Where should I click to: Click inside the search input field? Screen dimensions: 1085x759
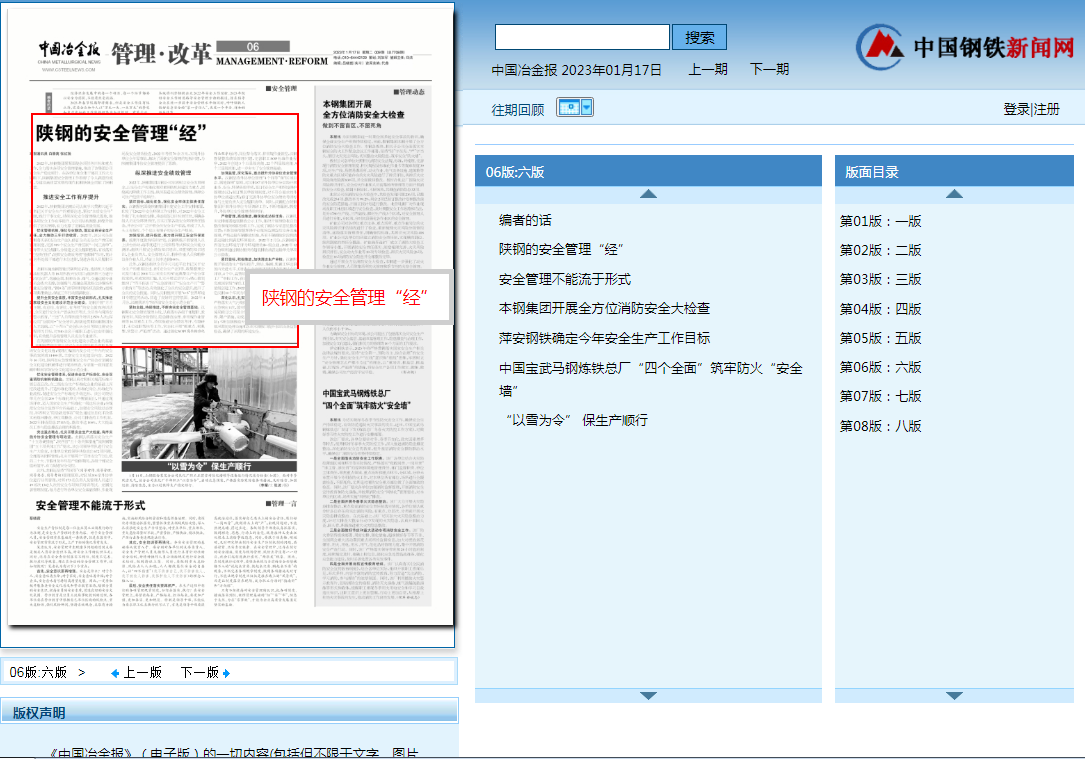pyautogui.click(x=581, y=36)
